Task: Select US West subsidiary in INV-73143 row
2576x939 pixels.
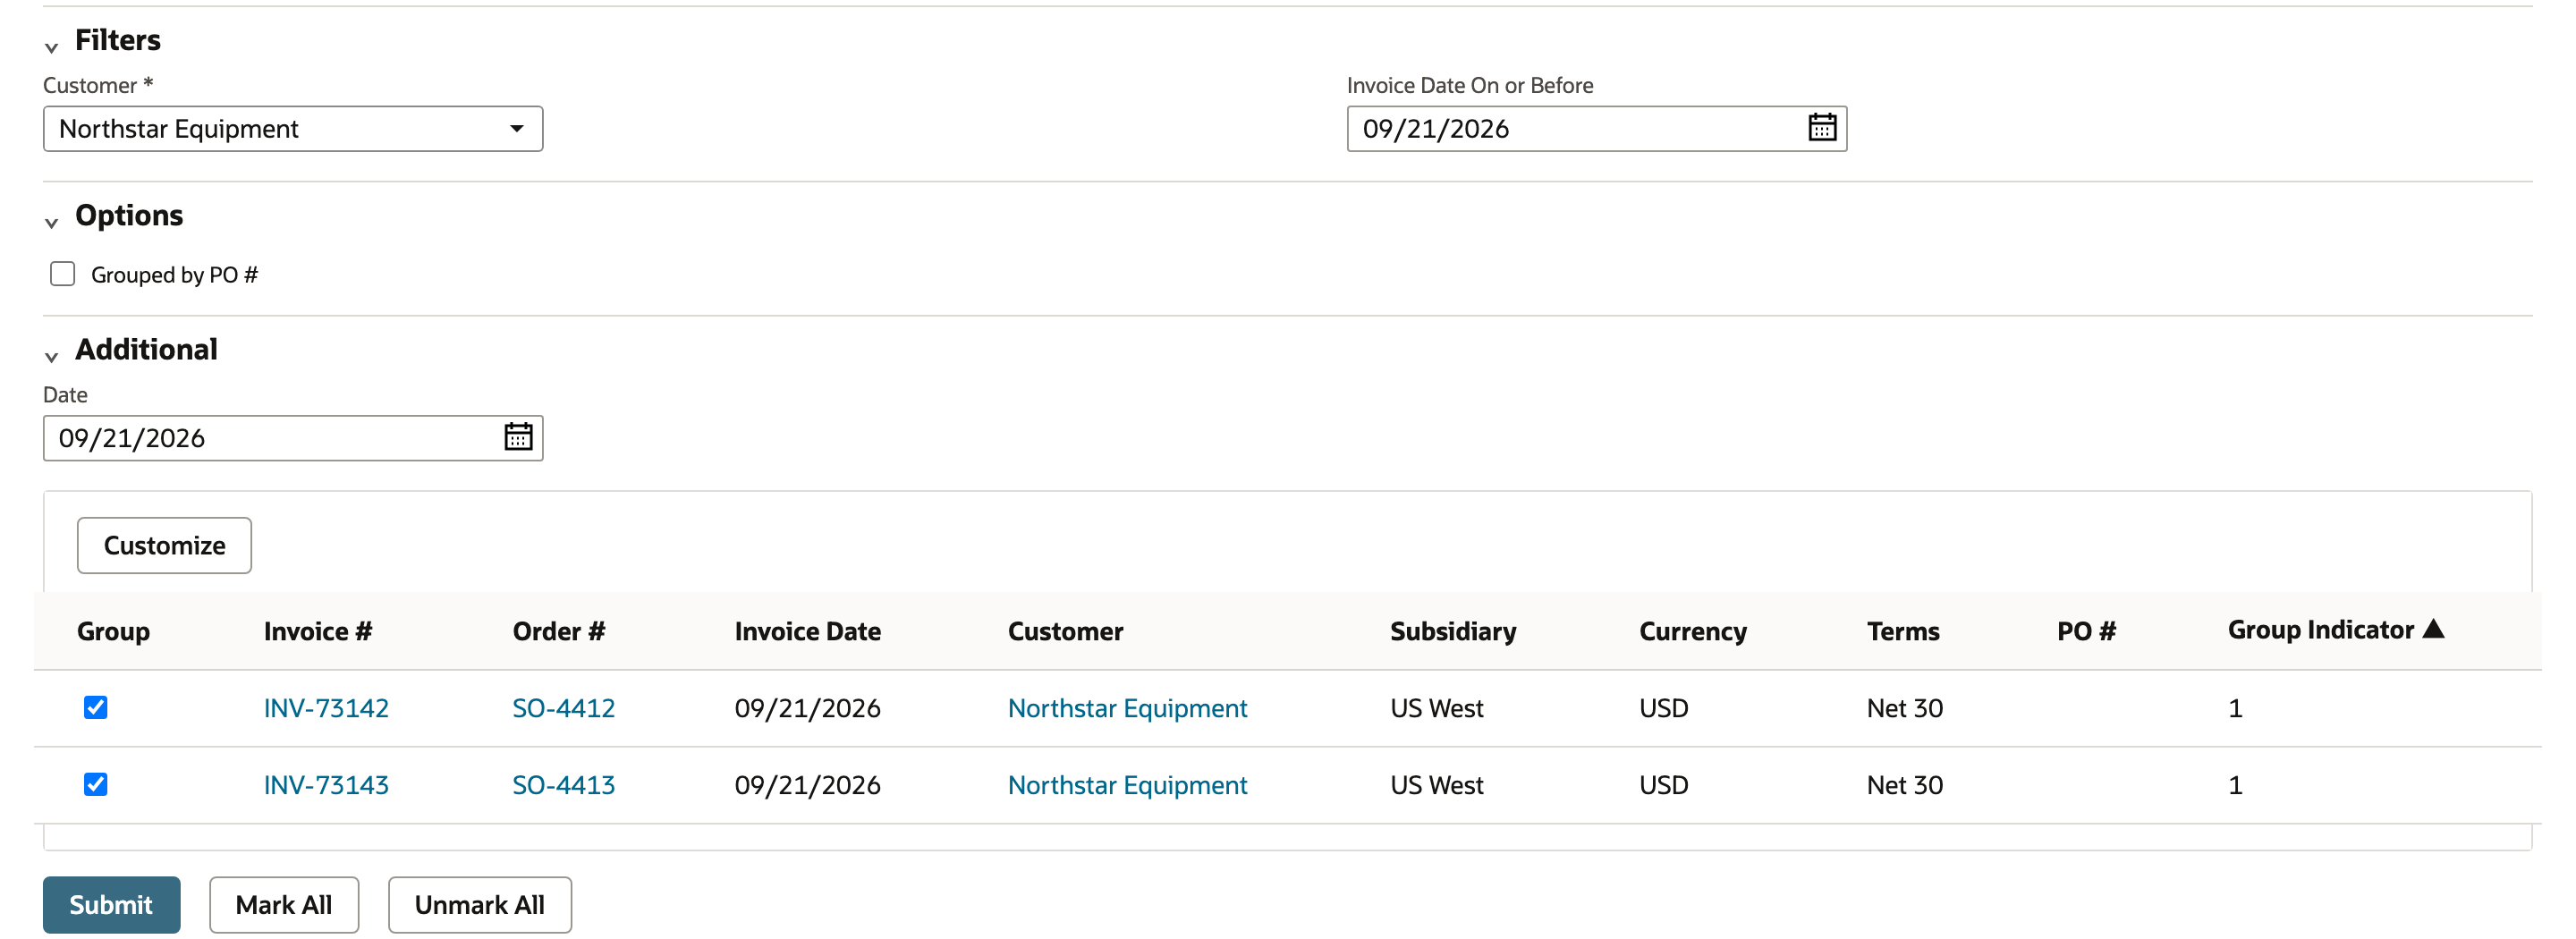Action: [x=1436, y=785]
